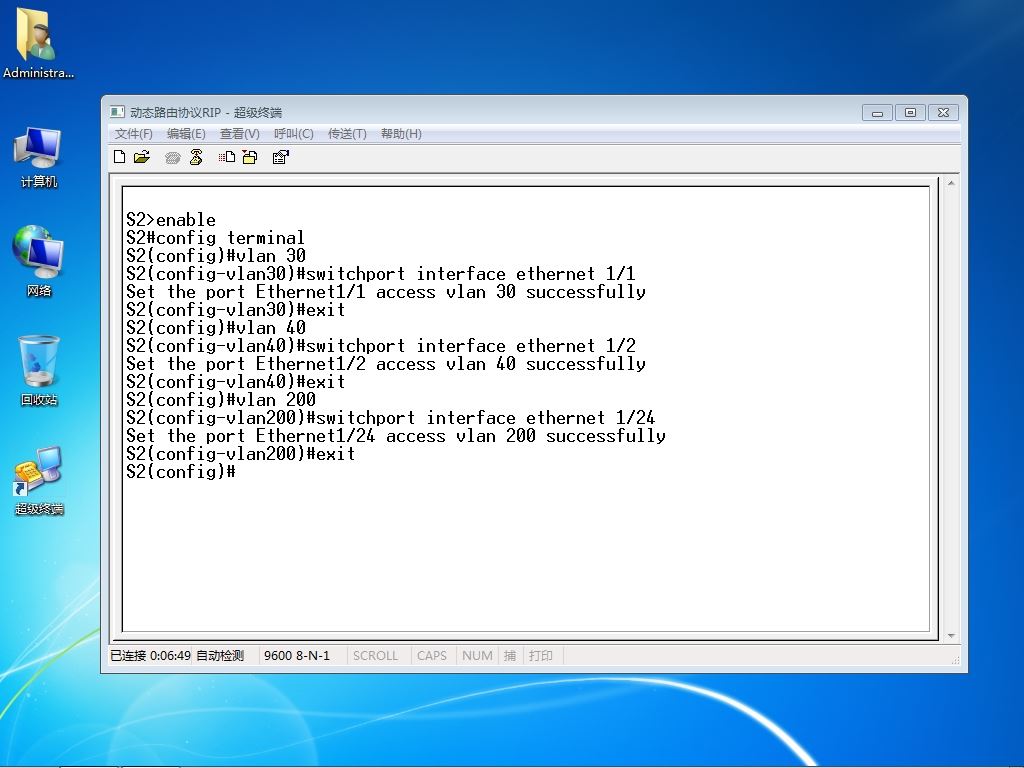Viewport: 1024px width, 768px height.
Task: Click the 打印 print status indicator
Action: tap(541, 656)
